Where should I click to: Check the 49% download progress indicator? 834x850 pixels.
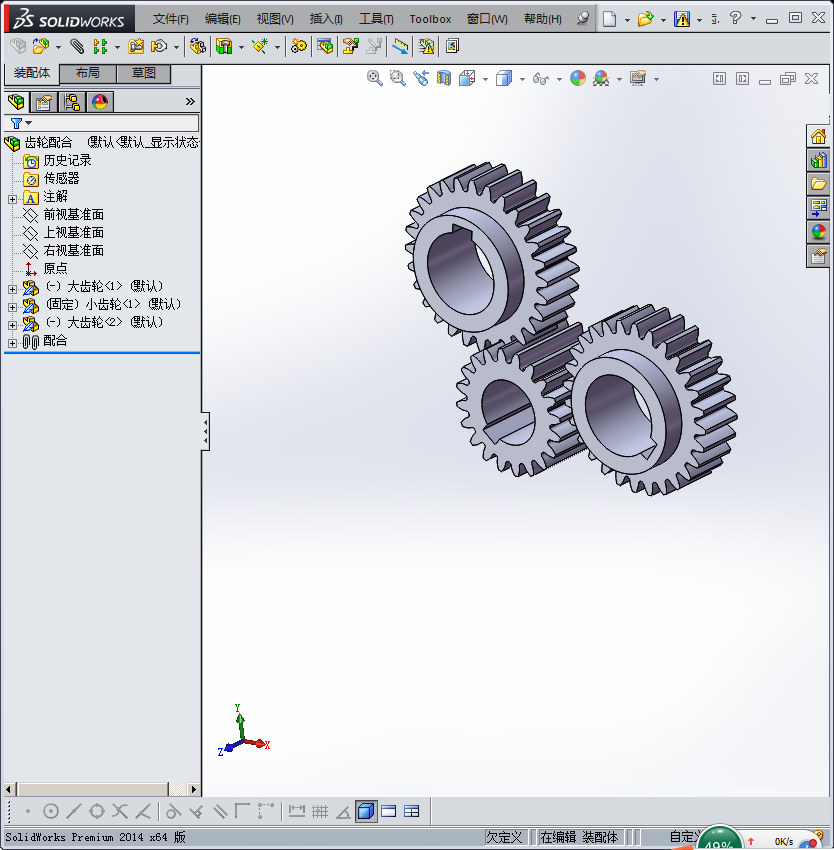[x=721, y=840]
